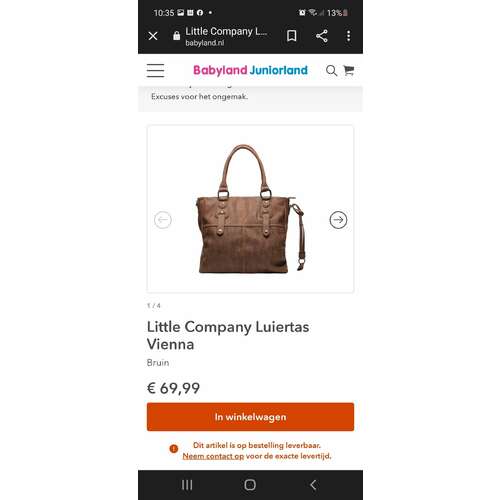Show previous product image with left arrow
This screenshot has width=500, height=500.
pyautogui.click(x=163, y=220)
